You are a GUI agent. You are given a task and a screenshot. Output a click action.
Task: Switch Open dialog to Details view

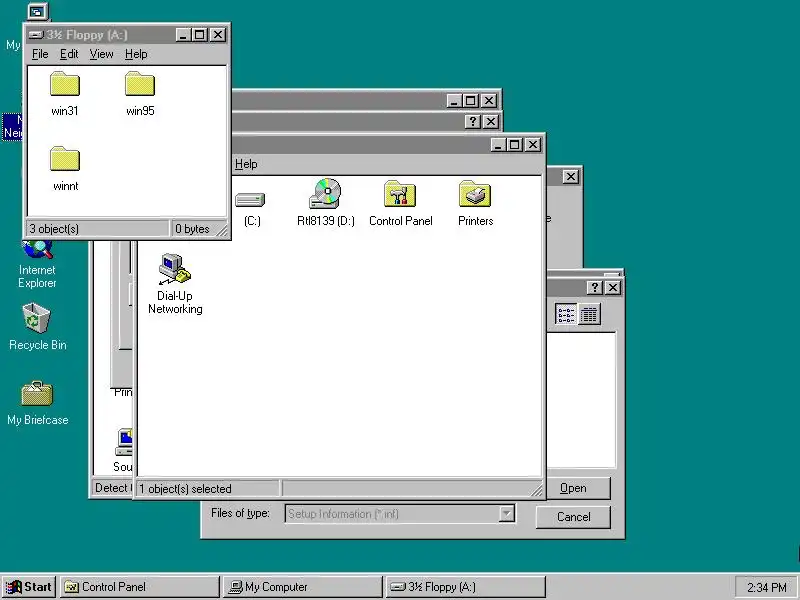pos(589,314)
